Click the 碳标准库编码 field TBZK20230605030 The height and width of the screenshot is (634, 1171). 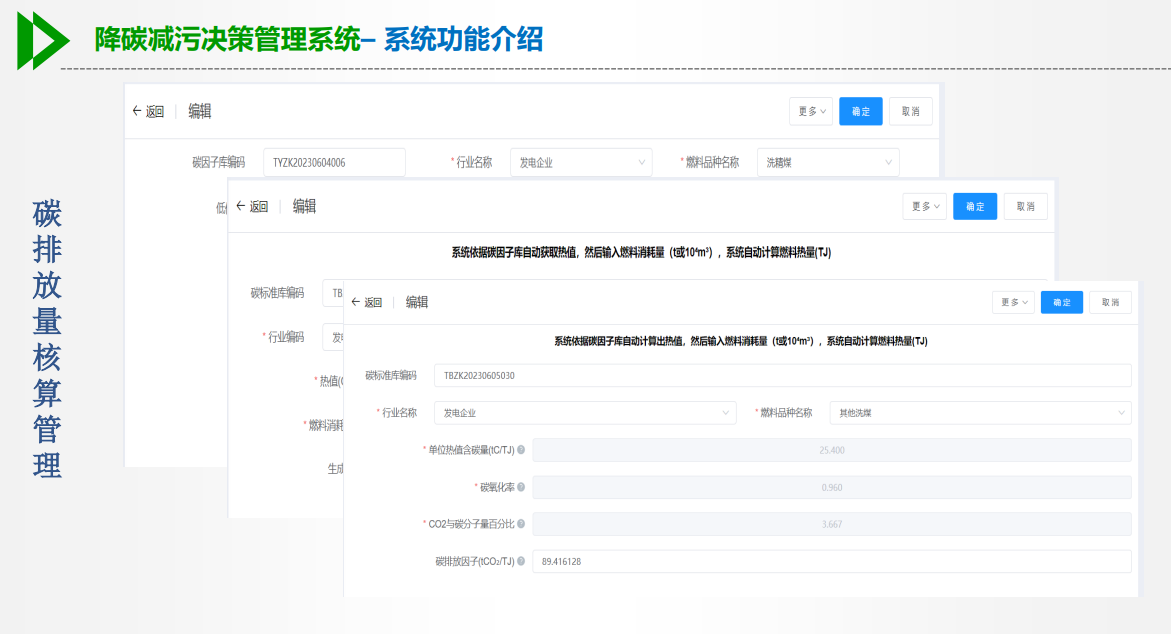(x=783, y=376)
